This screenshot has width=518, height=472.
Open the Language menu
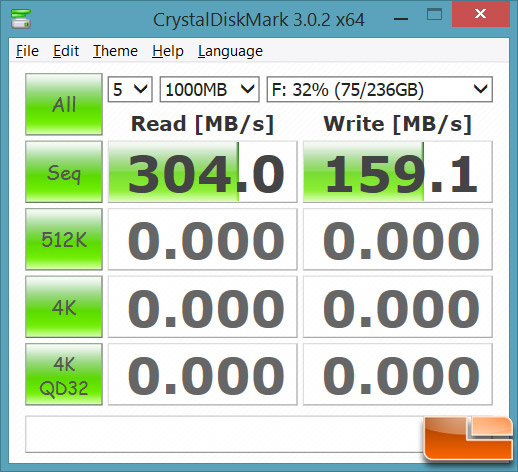point(230,51)
